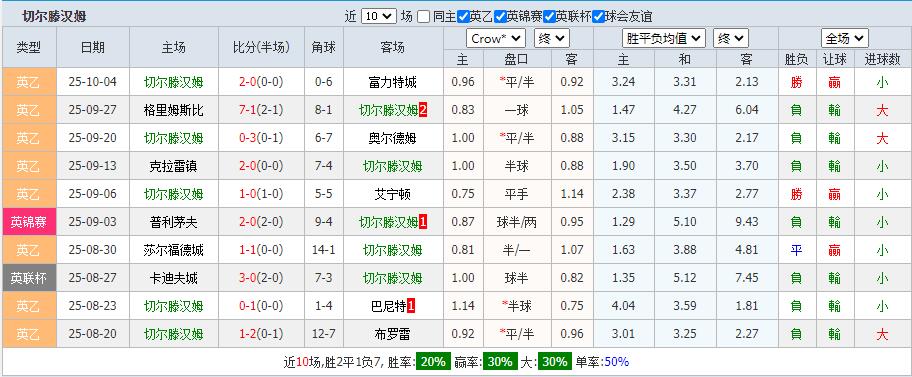The image size is (912, 377).
Task: Click the red card badge beside 巴尼特
Action: [411, 305]
